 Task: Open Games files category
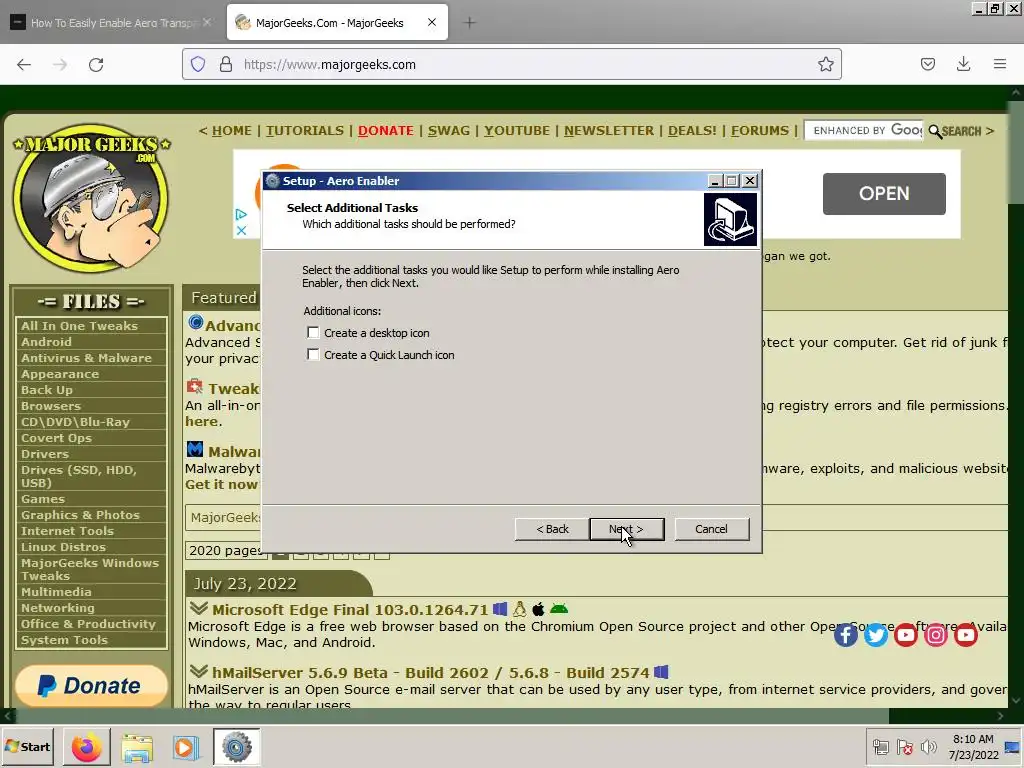pyautogui.click(x=43, y=499)
